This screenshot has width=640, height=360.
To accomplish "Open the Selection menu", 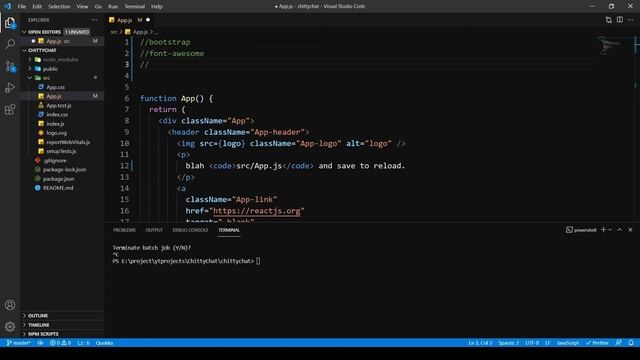I will (59, 7).
